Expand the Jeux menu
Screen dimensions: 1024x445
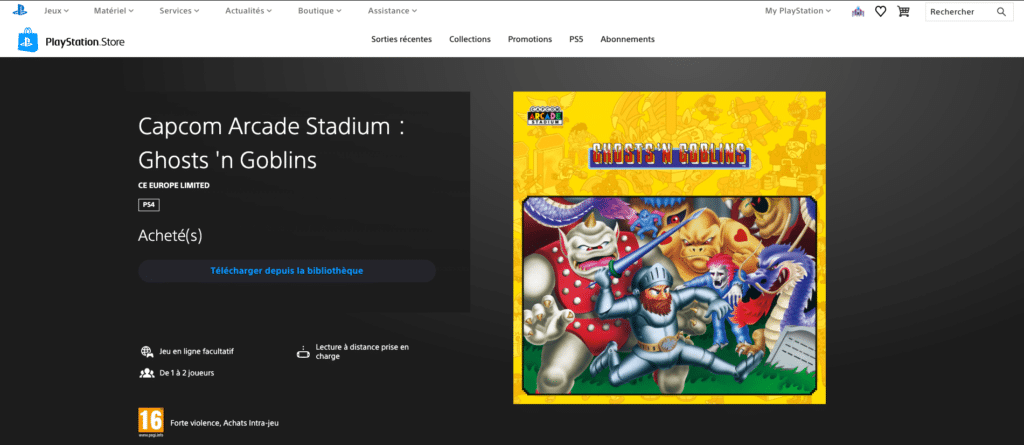56,11
